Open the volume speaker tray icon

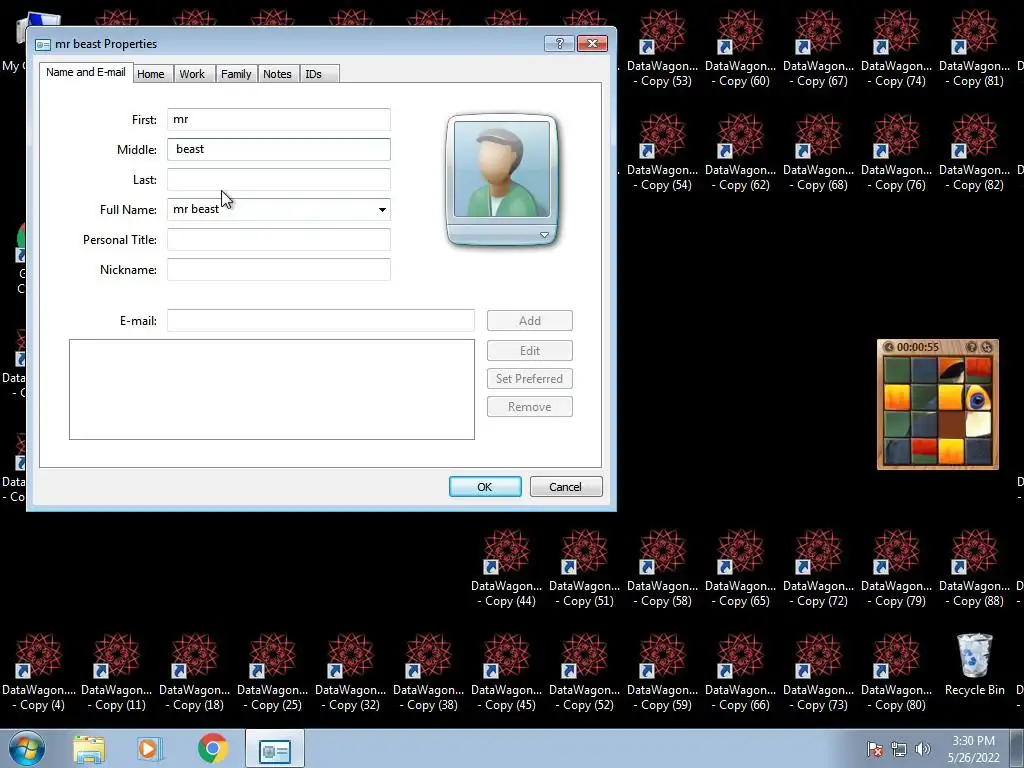click(923, 749)
